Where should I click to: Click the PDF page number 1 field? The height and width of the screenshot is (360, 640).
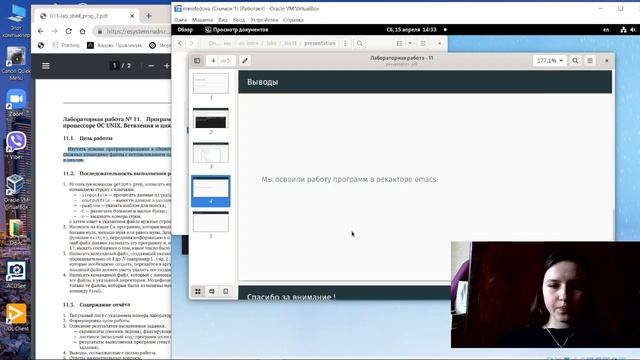114,66
